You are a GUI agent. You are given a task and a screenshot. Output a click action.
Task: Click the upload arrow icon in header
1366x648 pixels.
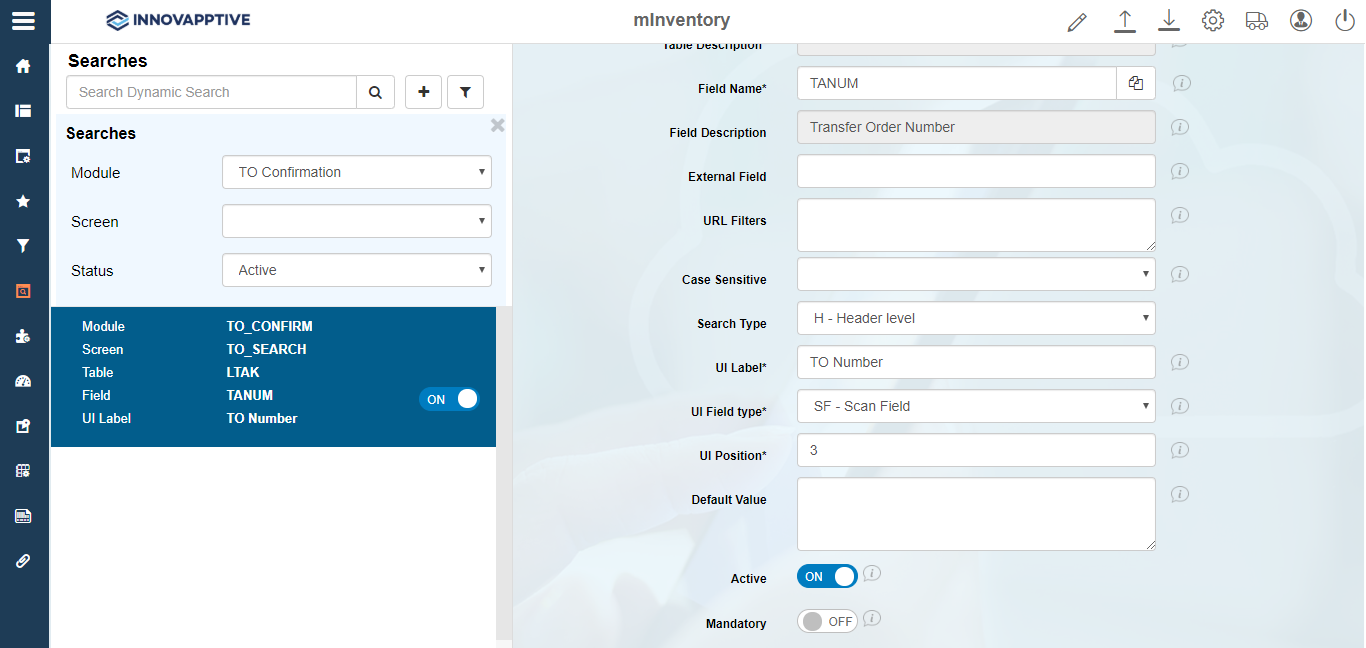[x=1125, y=21]
